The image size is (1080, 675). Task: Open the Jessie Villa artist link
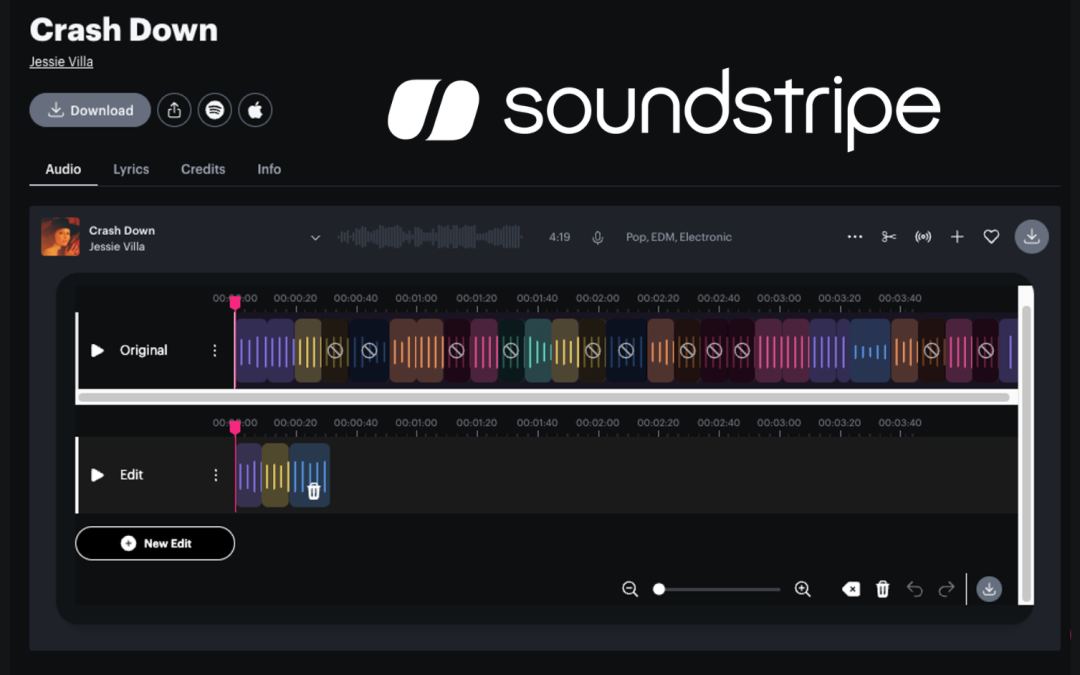tap(61, 62)
